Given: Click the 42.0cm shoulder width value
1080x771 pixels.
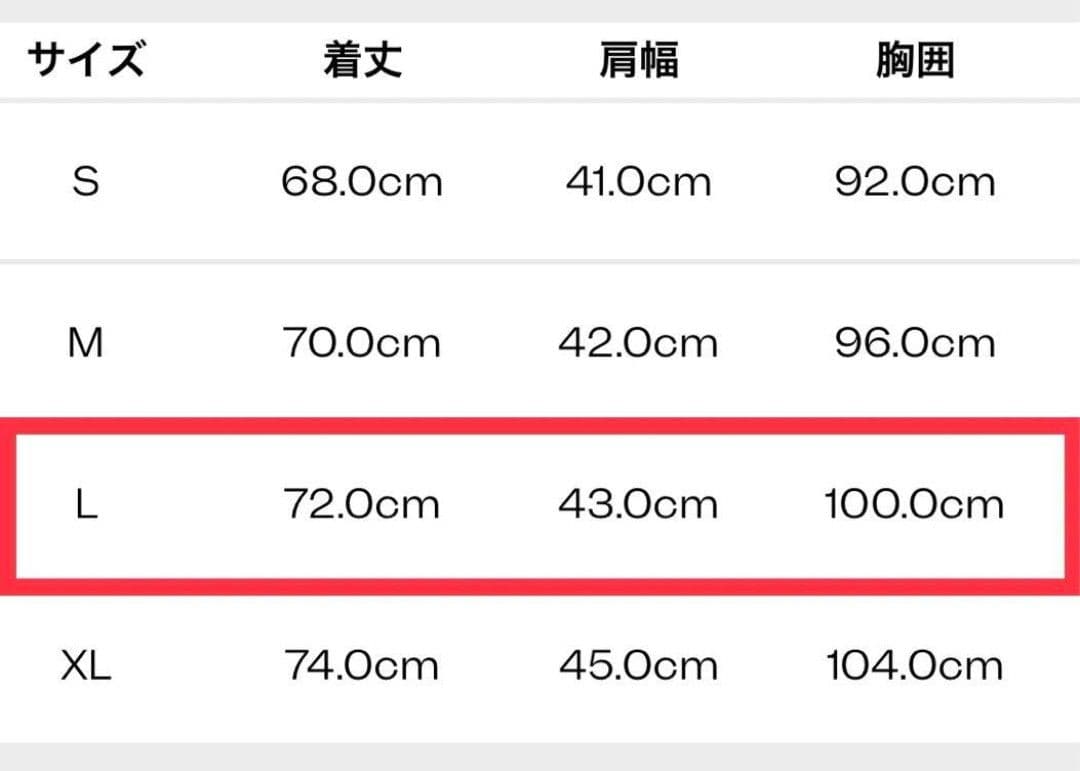Looking at the screenshot, I should (639, 344).
